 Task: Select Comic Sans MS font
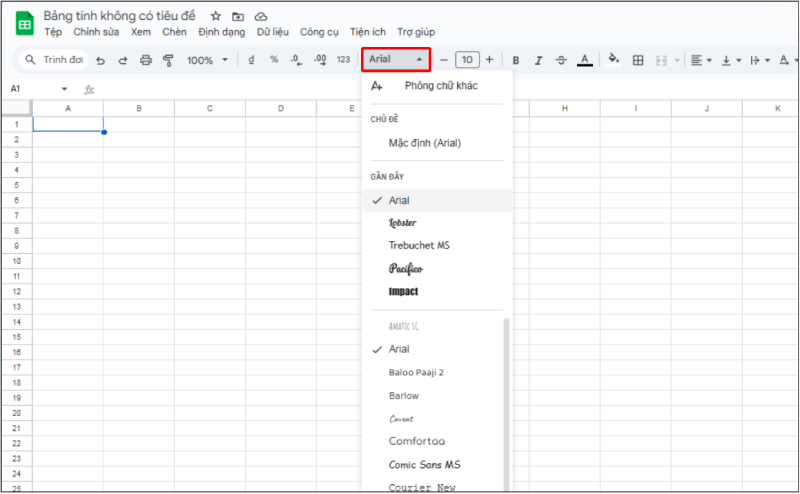pos(433,464)
